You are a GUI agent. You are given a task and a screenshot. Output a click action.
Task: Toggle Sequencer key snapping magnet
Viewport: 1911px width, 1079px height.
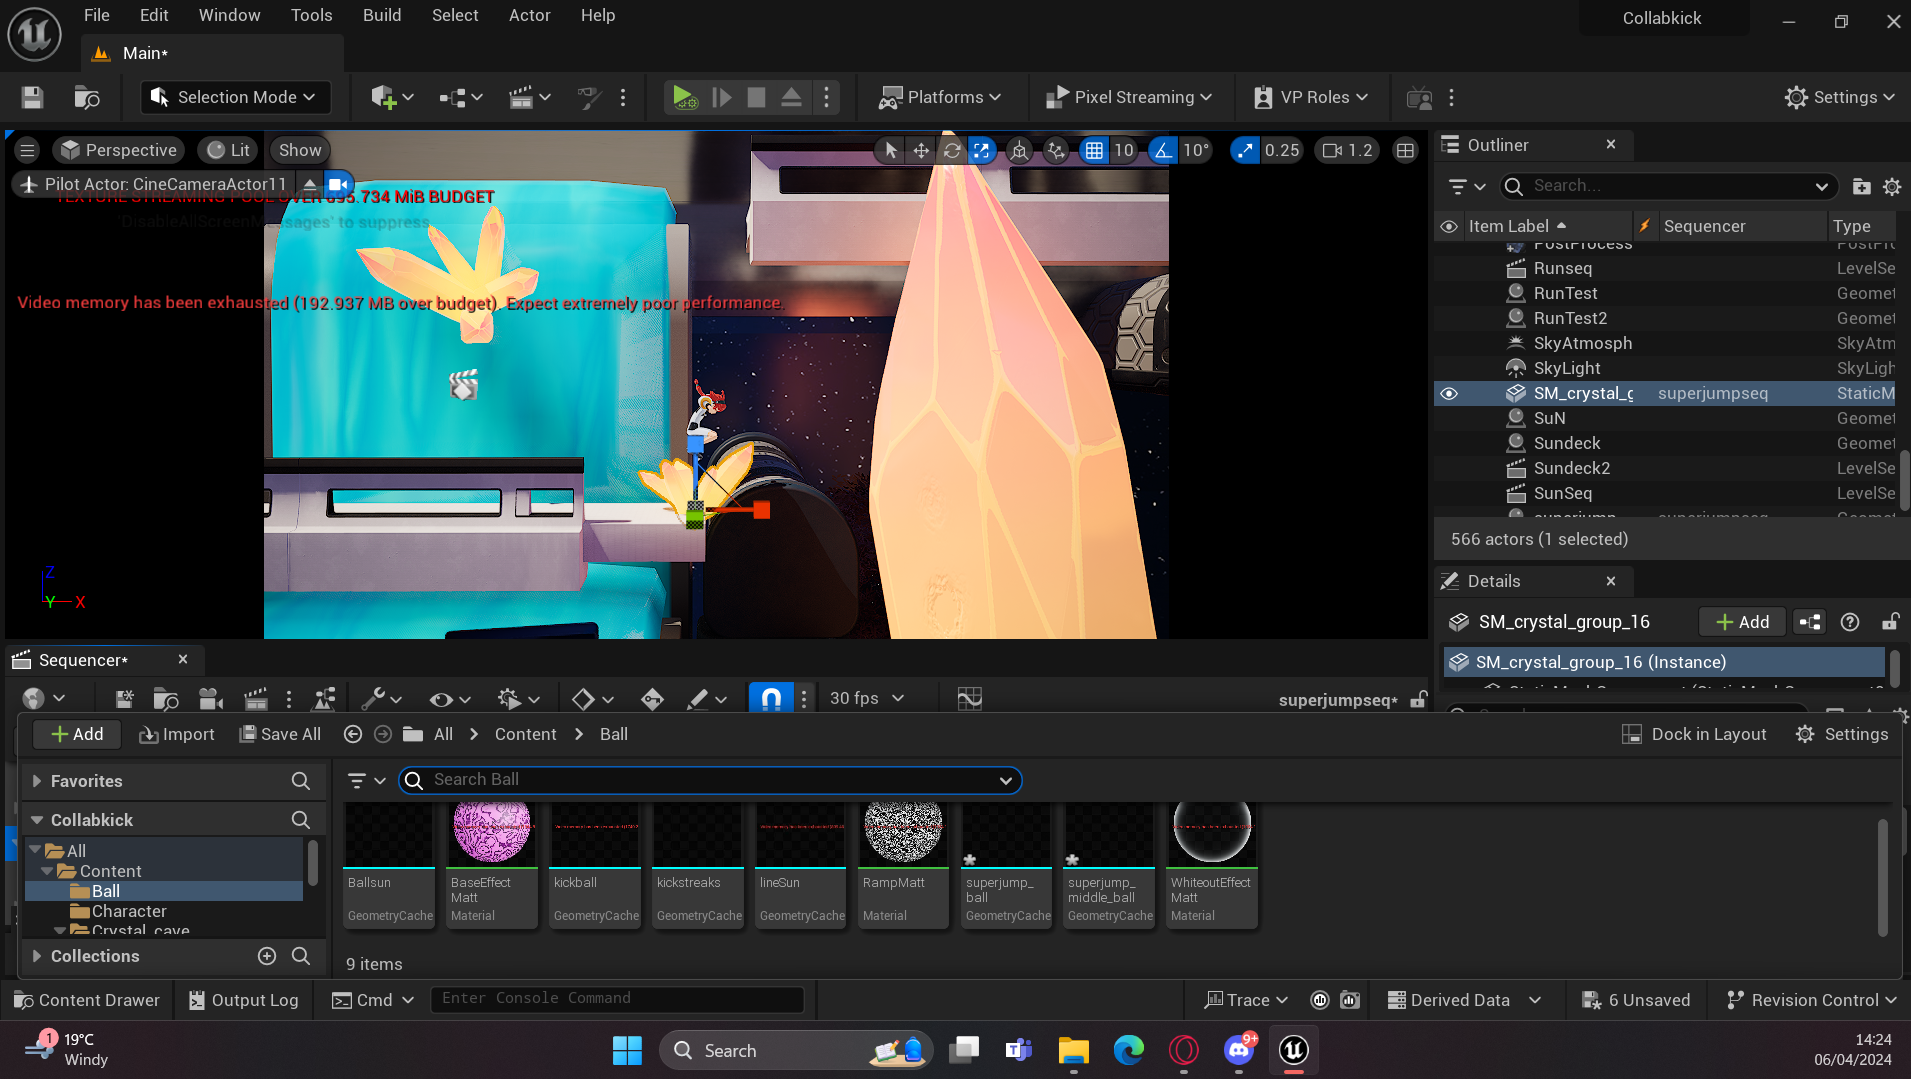coord(771,698)
